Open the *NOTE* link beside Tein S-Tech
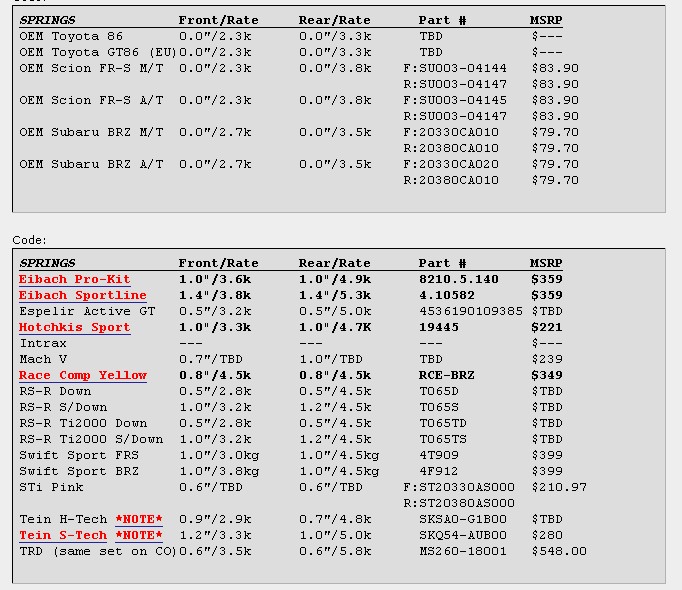Image resolution: width=682 pixels, height=590 pixels. 139,536
